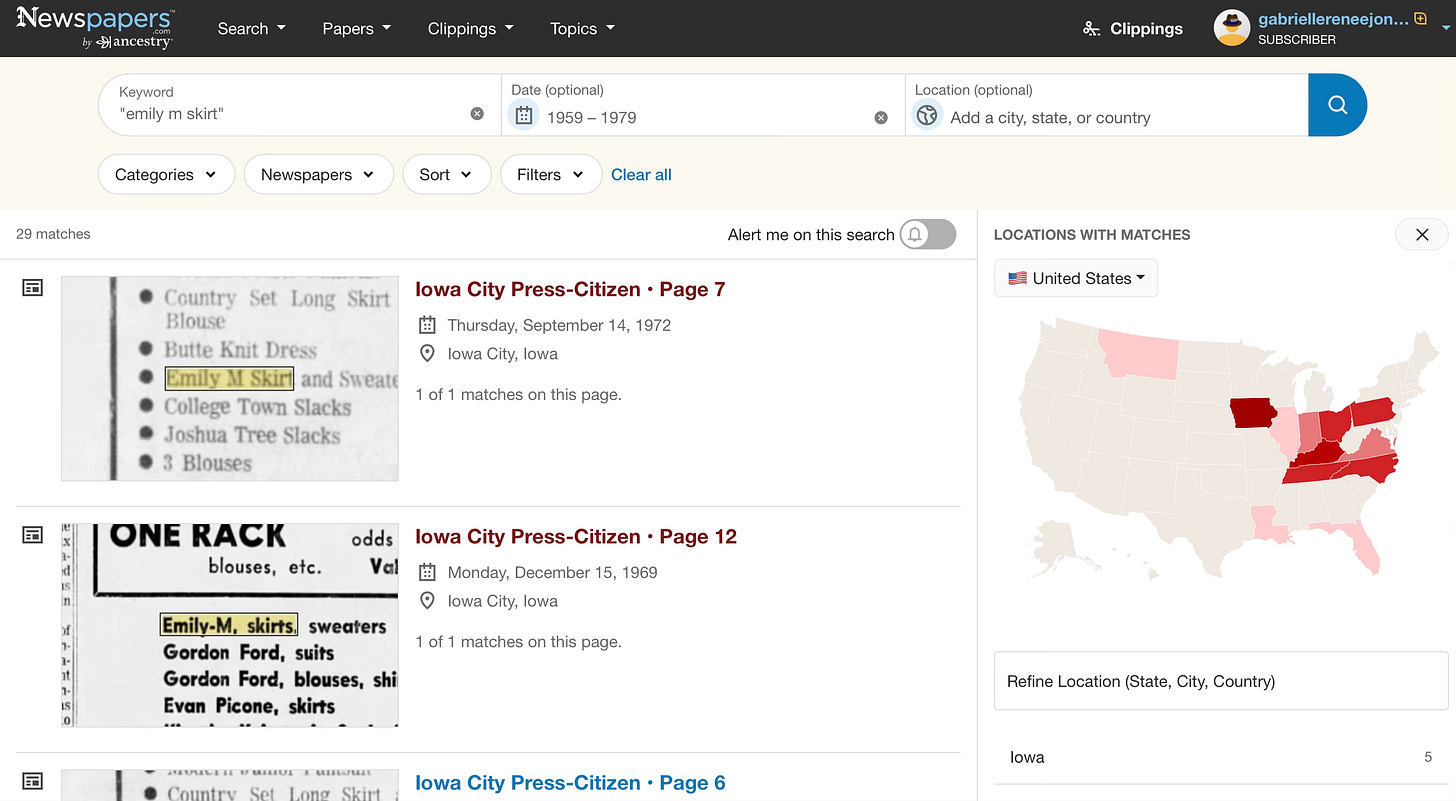Toggle Alert me on this search
1456x801 pixels.
pyautogui.click(x=927, y=234)
